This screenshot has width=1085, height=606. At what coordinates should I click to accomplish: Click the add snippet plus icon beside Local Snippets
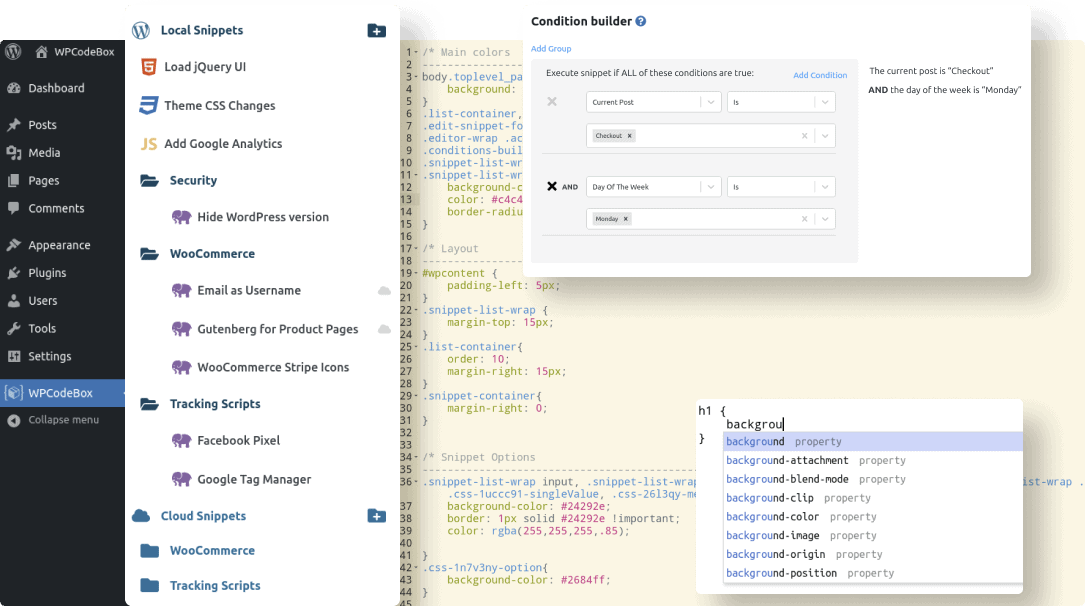point(377,30)
